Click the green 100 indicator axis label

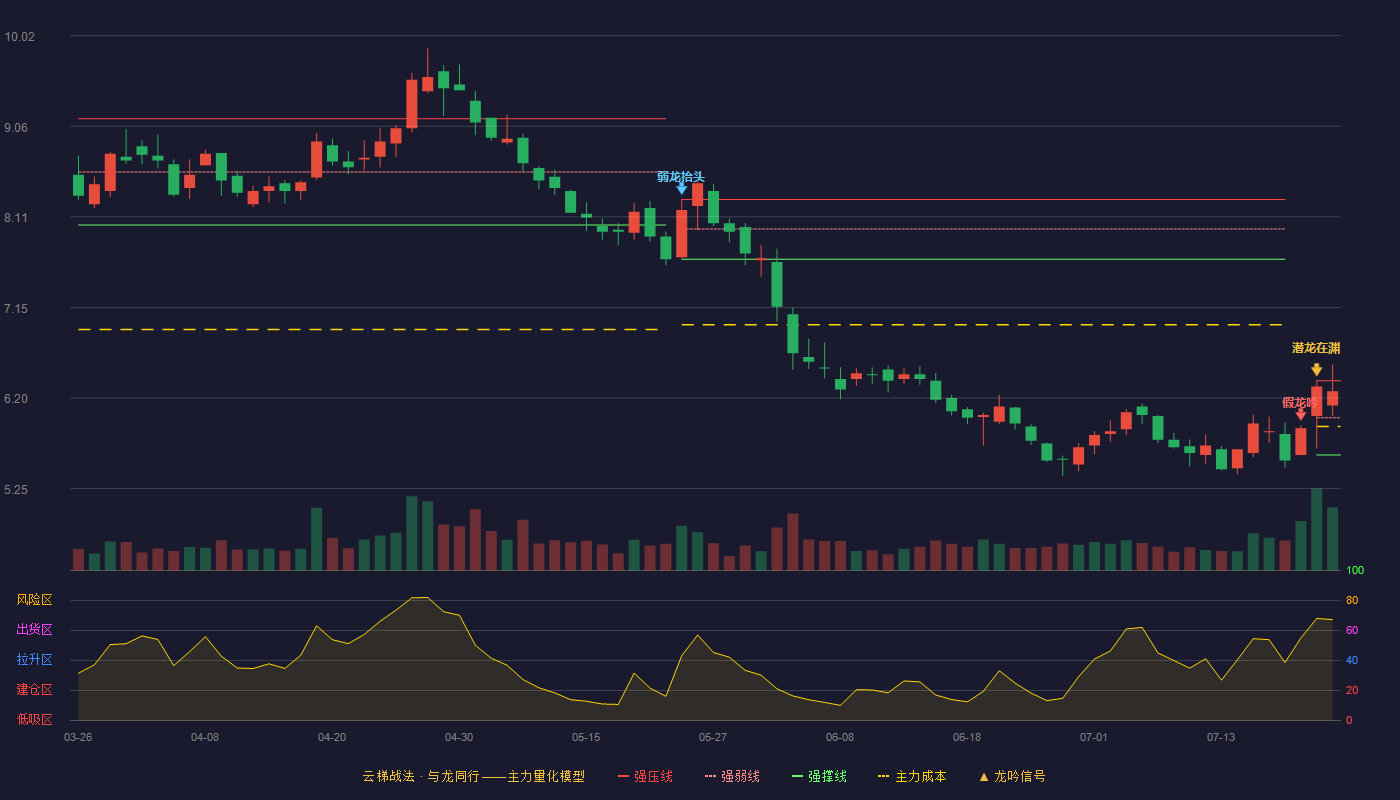click(x=1355, y=571)
